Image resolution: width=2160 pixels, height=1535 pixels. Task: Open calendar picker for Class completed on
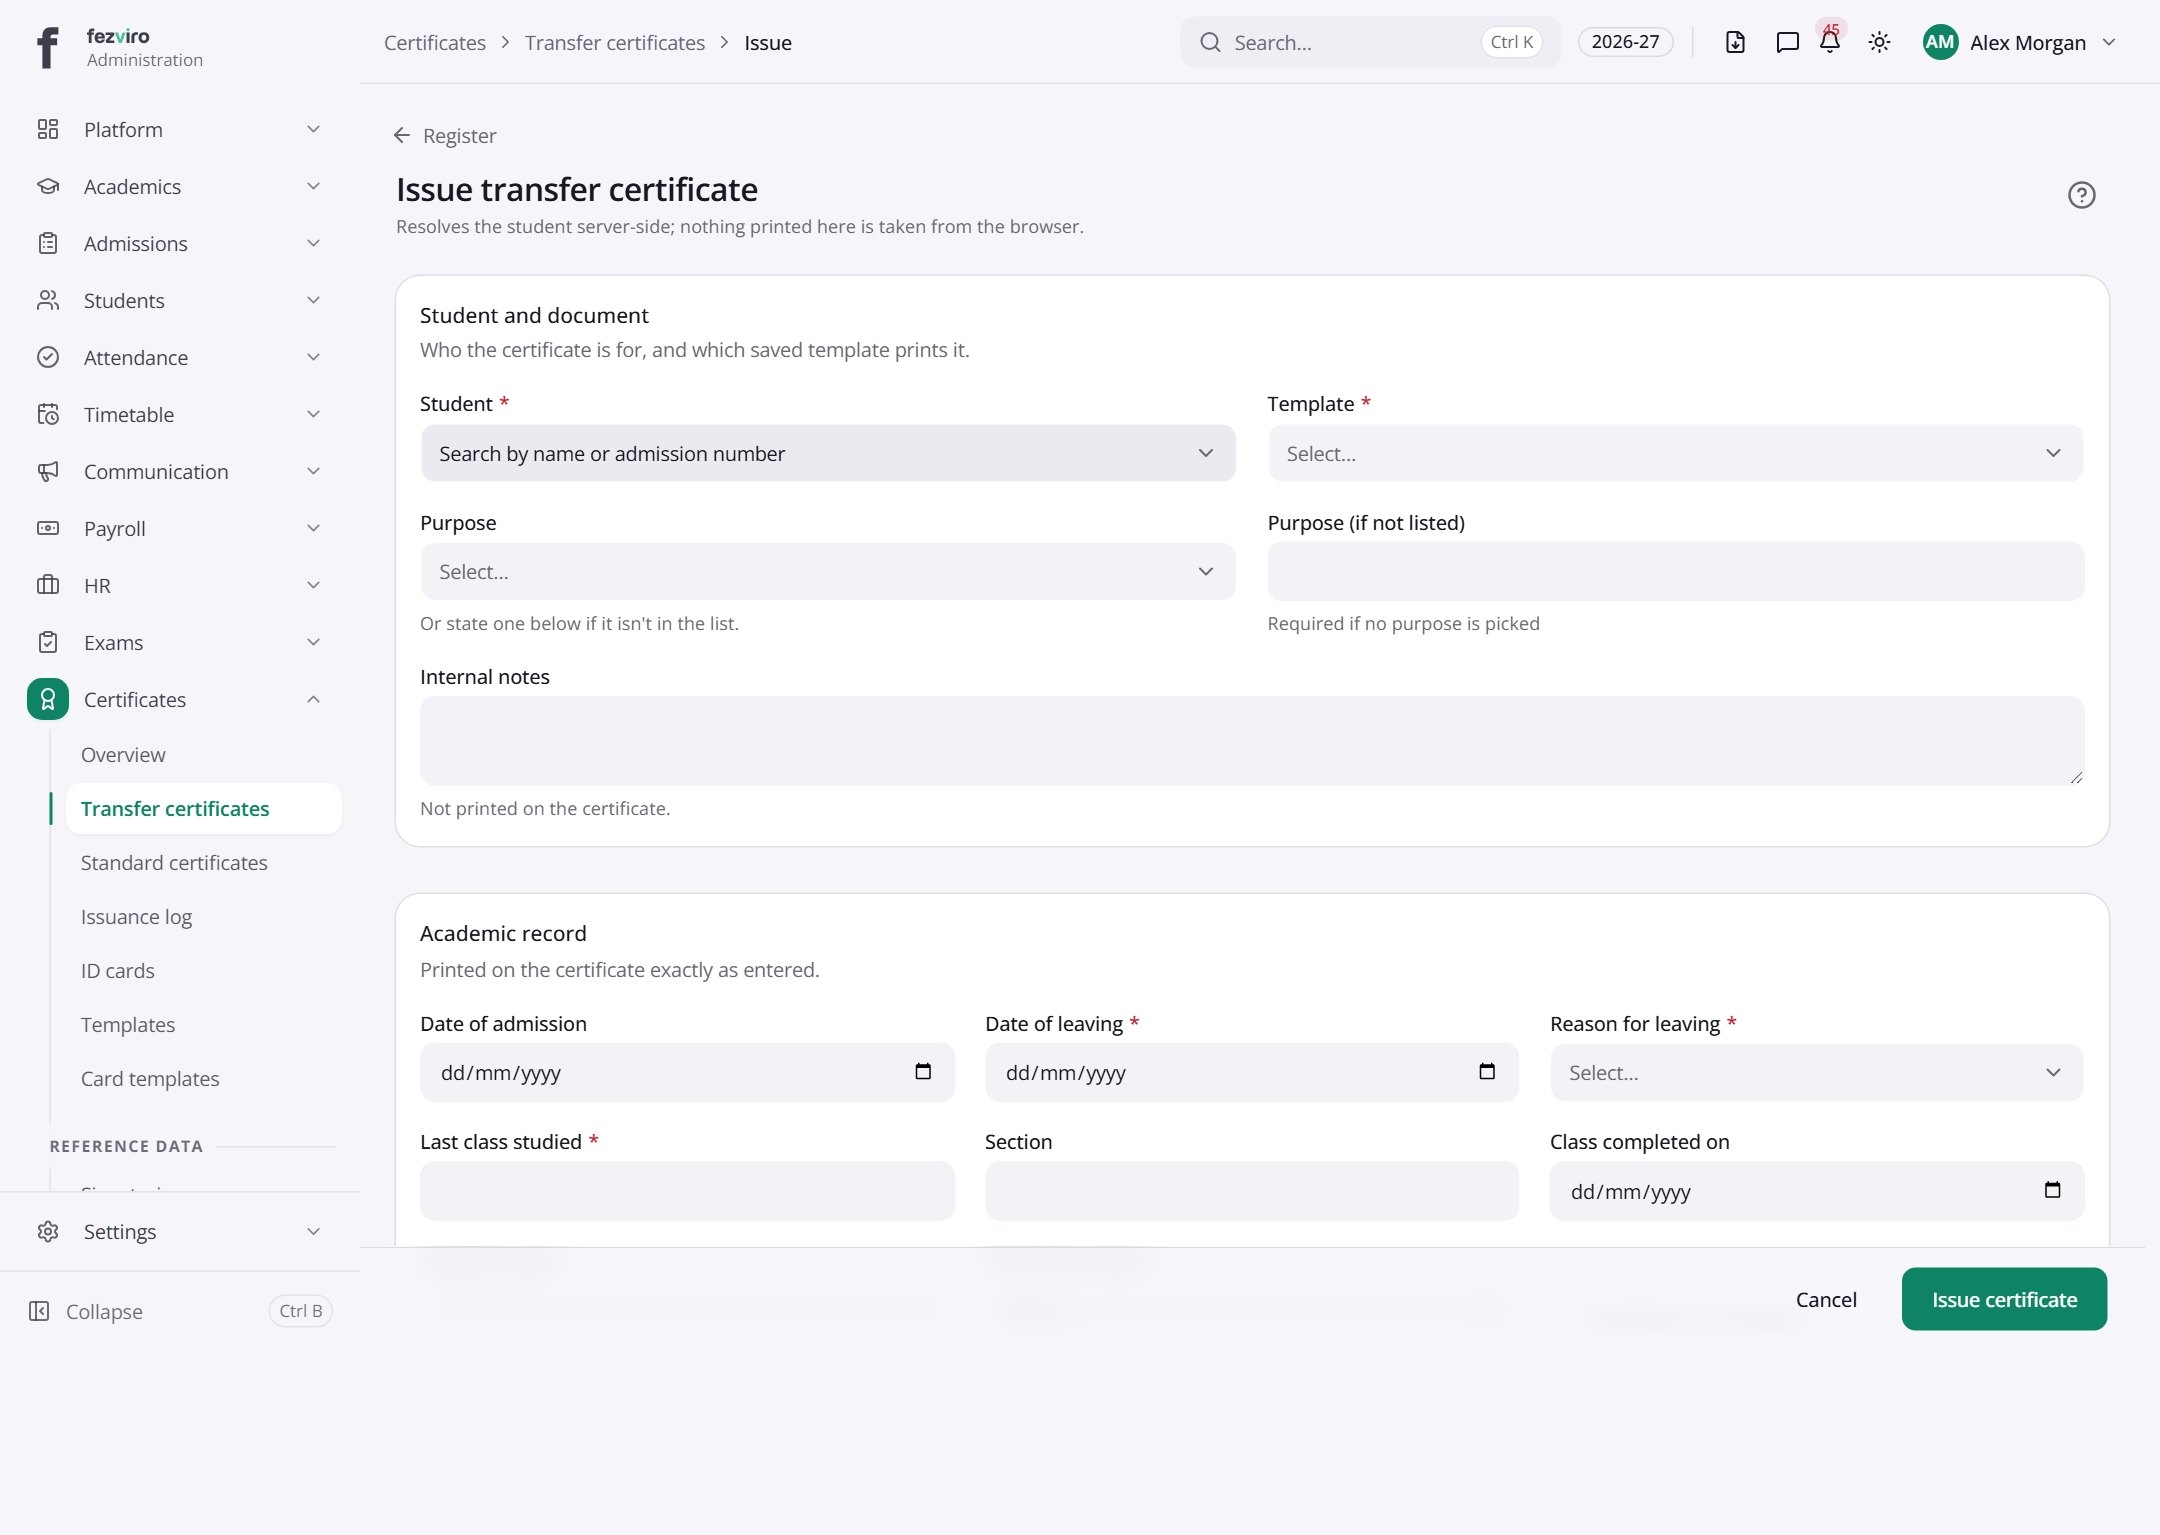coord(2052,1190)
